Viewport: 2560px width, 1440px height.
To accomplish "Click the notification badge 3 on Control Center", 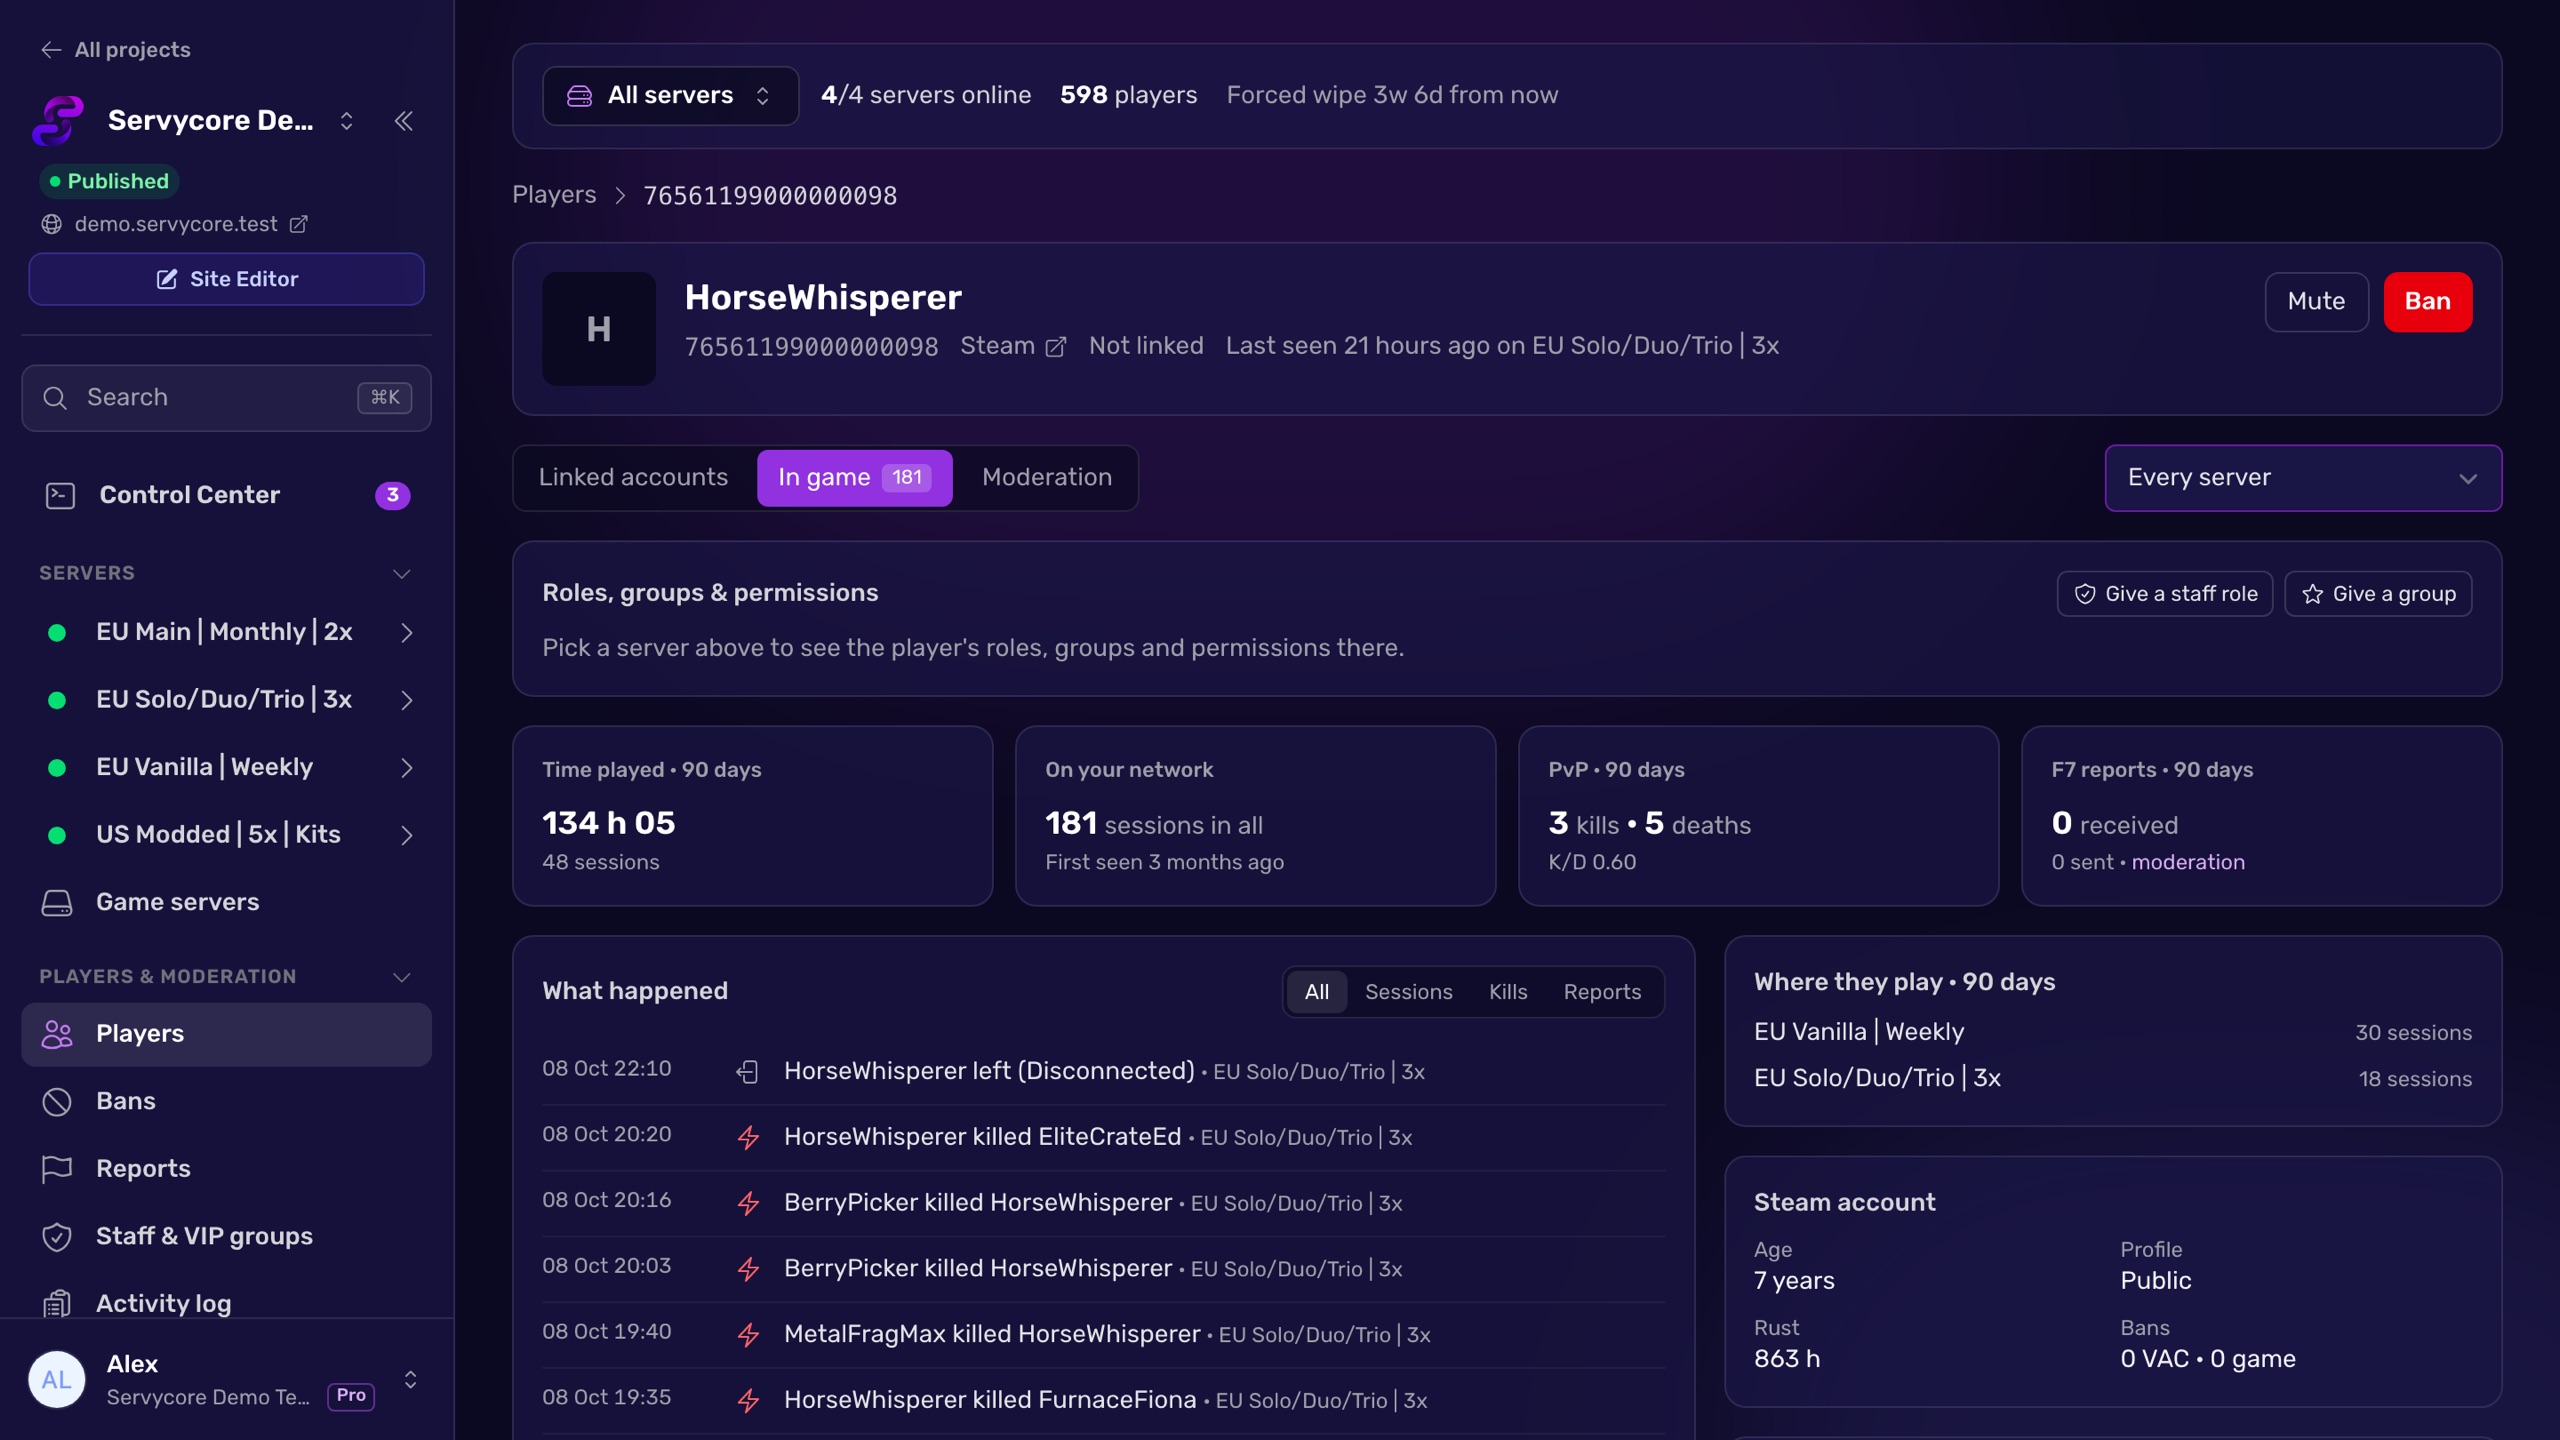I will [392, 495].
